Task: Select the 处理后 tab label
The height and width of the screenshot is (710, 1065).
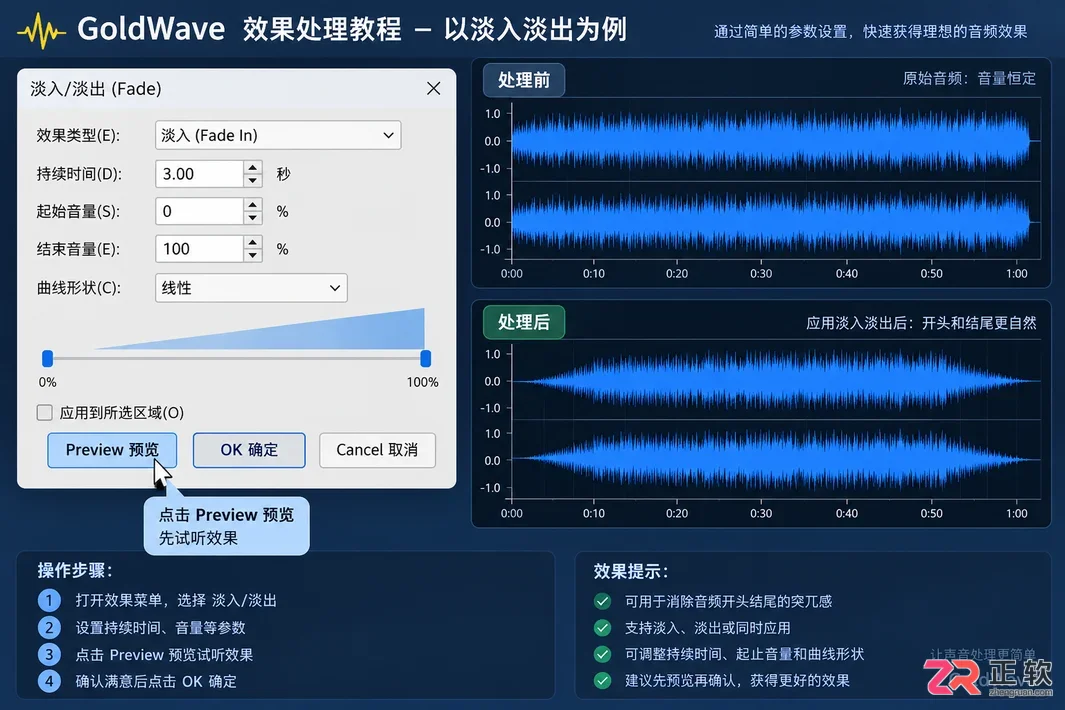Action: 524,322
